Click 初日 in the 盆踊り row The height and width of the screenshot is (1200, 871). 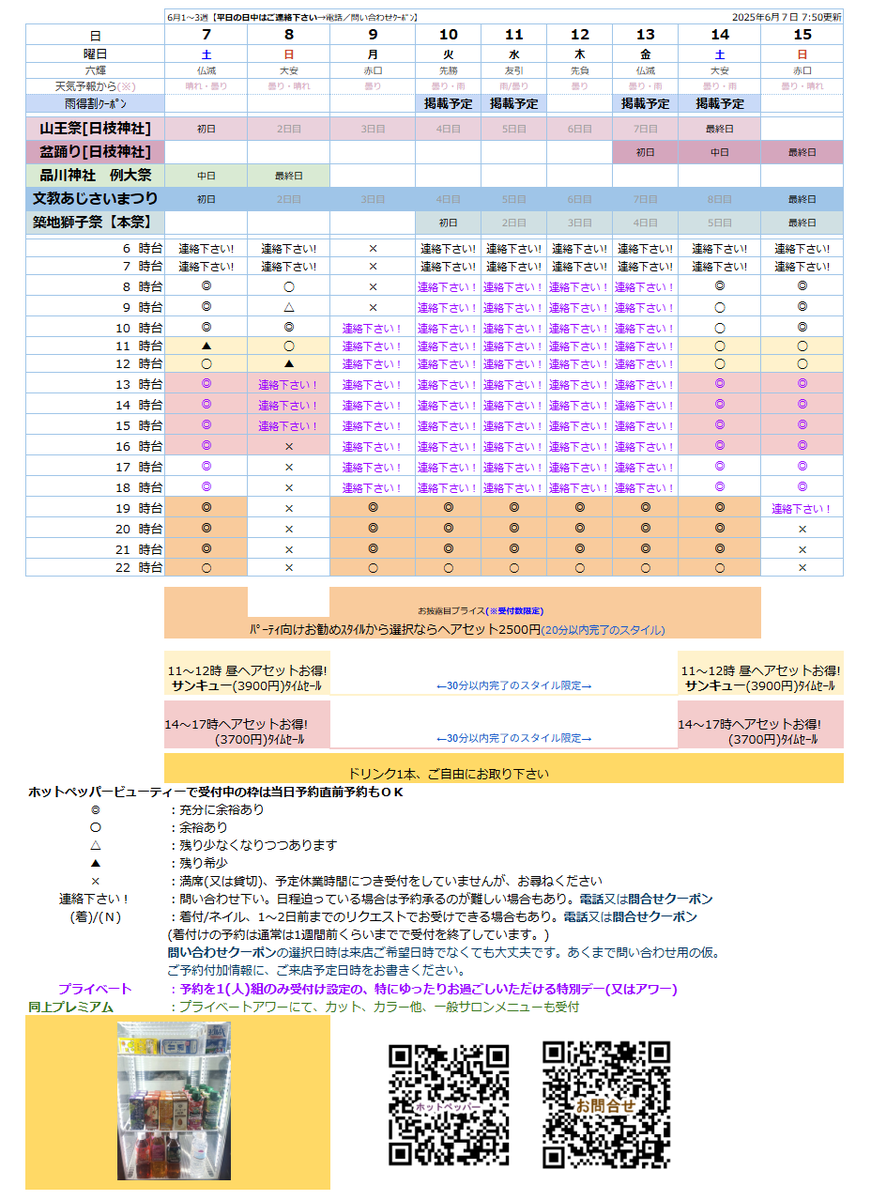[645, 152]
